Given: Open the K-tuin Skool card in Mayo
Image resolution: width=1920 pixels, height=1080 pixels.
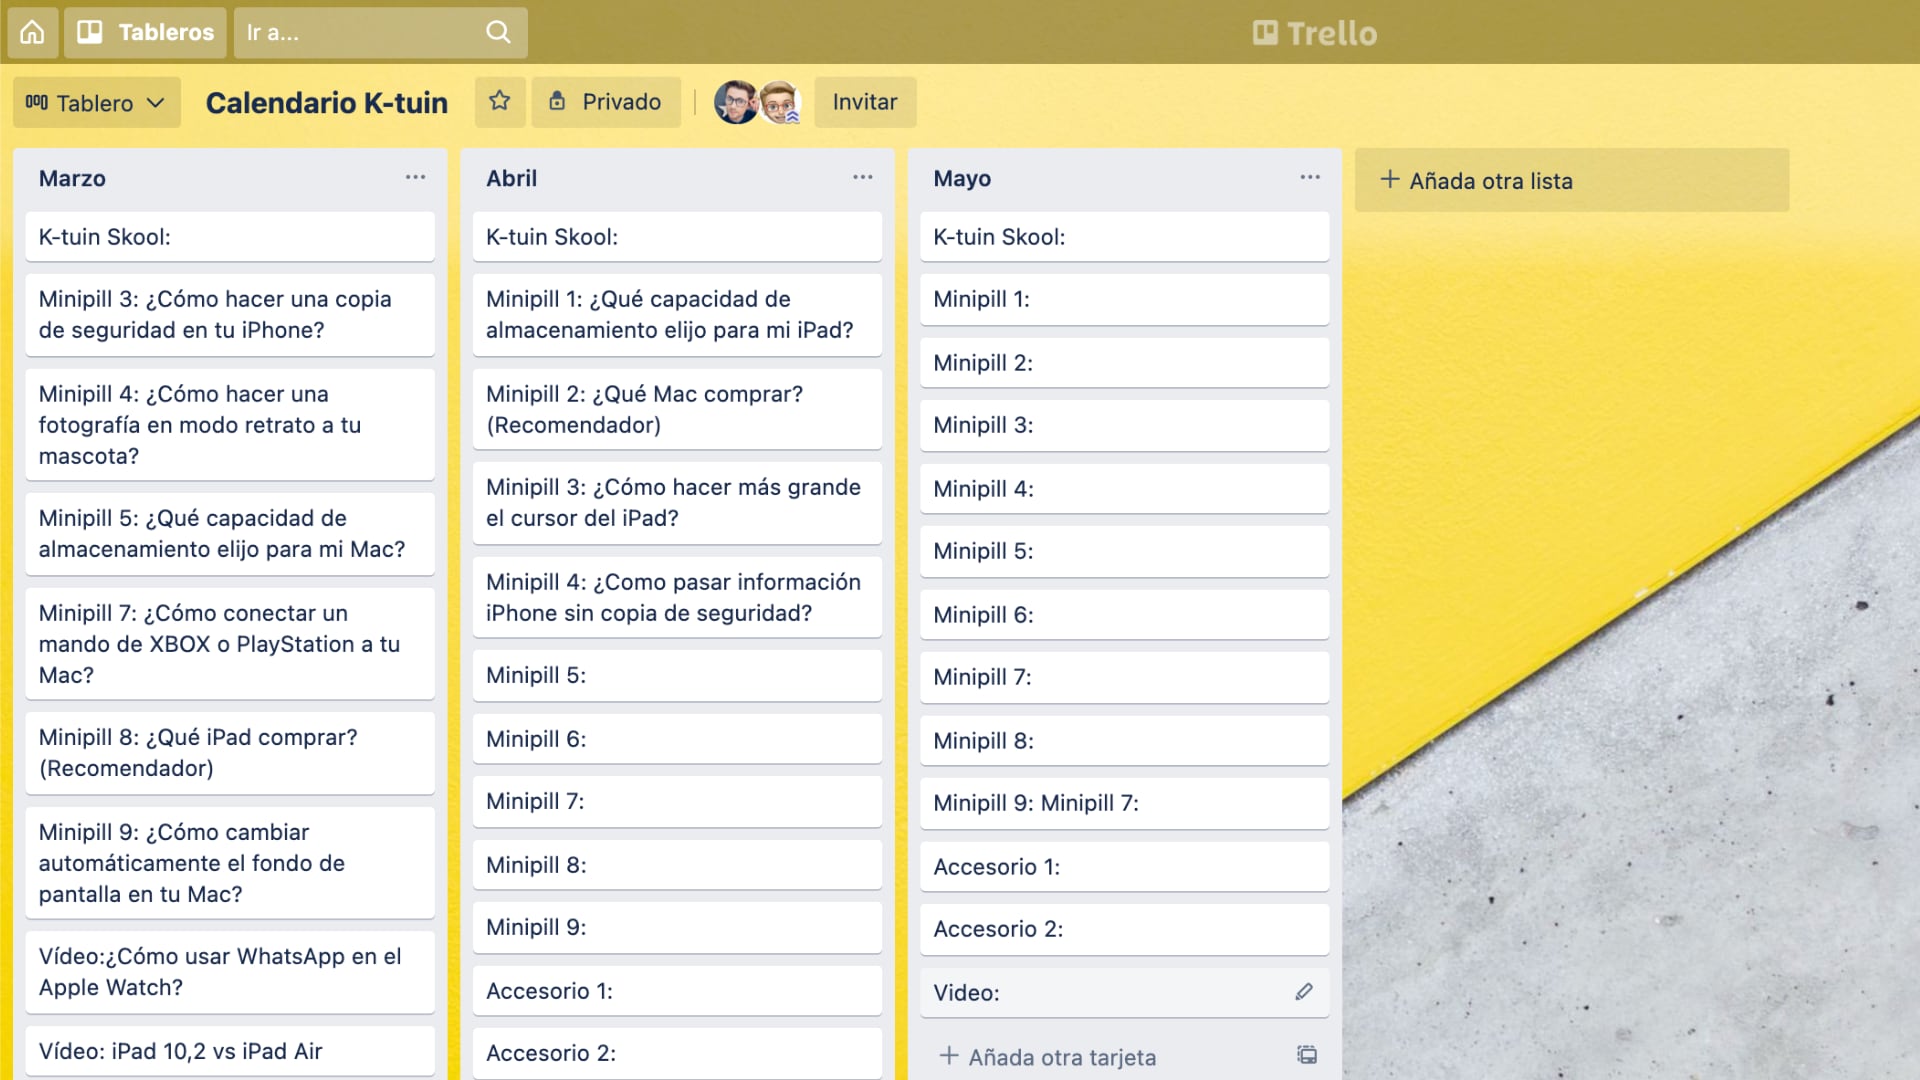Looking at the screenshot, I should pyautogui.click(x=1124, y=236).
